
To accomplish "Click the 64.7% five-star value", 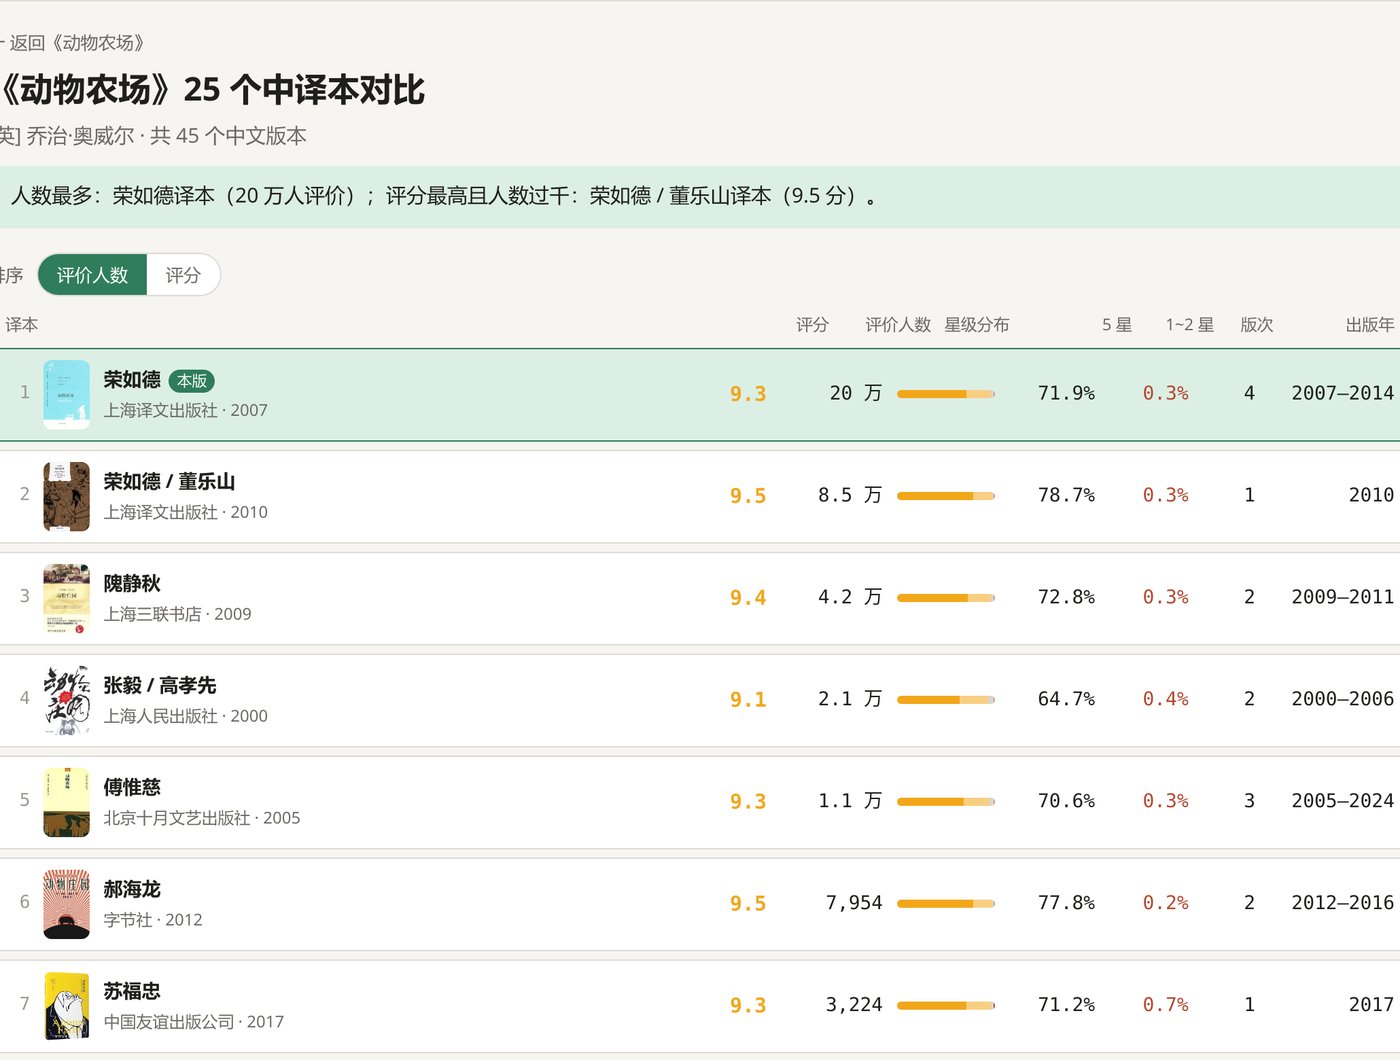I will click(x=1066, y=699).
